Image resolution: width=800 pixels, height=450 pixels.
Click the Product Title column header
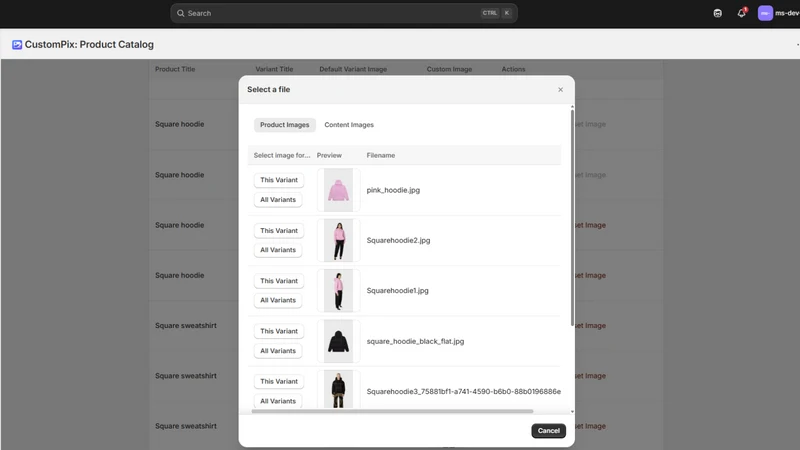click(x=175, y=69)
